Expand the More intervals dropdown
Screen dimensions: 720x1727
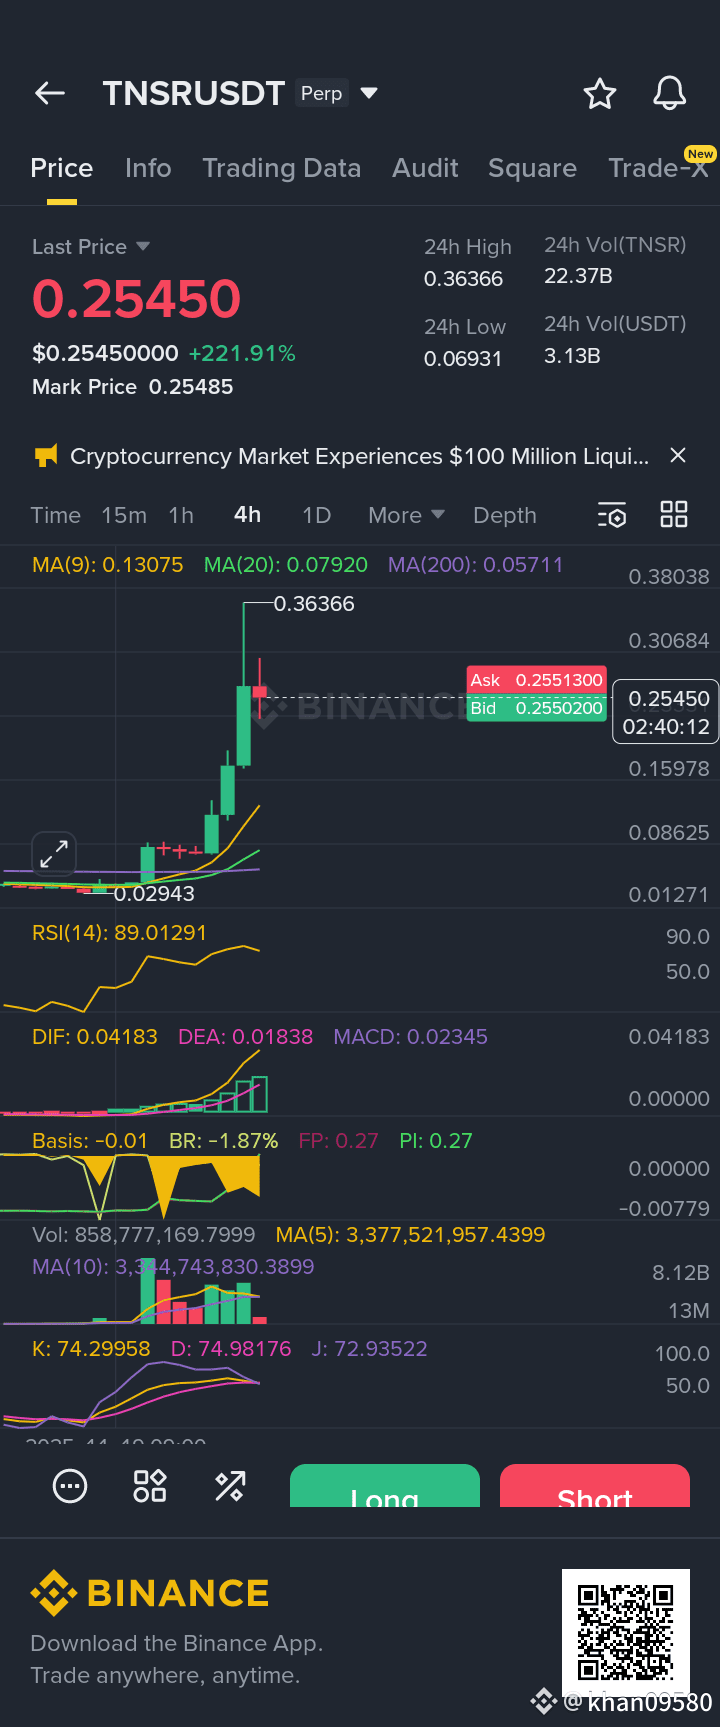pyautogui.click(x=406, y=515)
